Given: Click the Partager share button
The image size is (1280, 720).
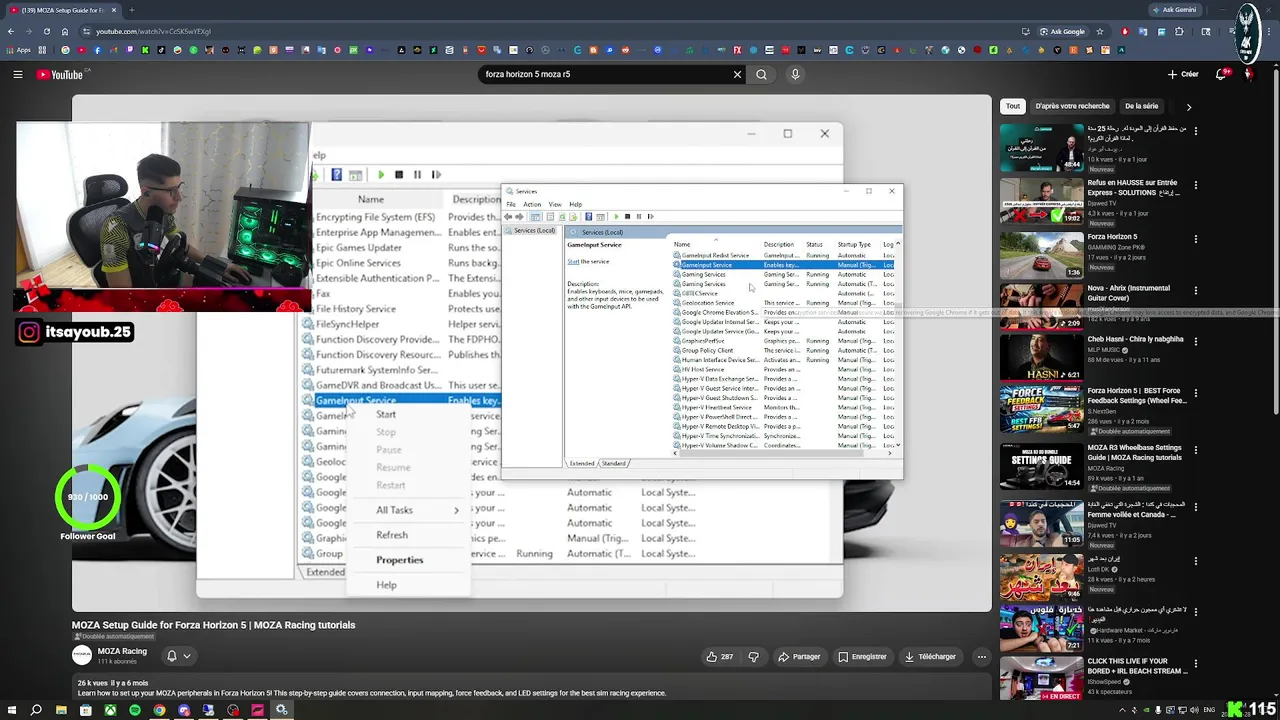Looking at the screenshot, I should 799,657.
